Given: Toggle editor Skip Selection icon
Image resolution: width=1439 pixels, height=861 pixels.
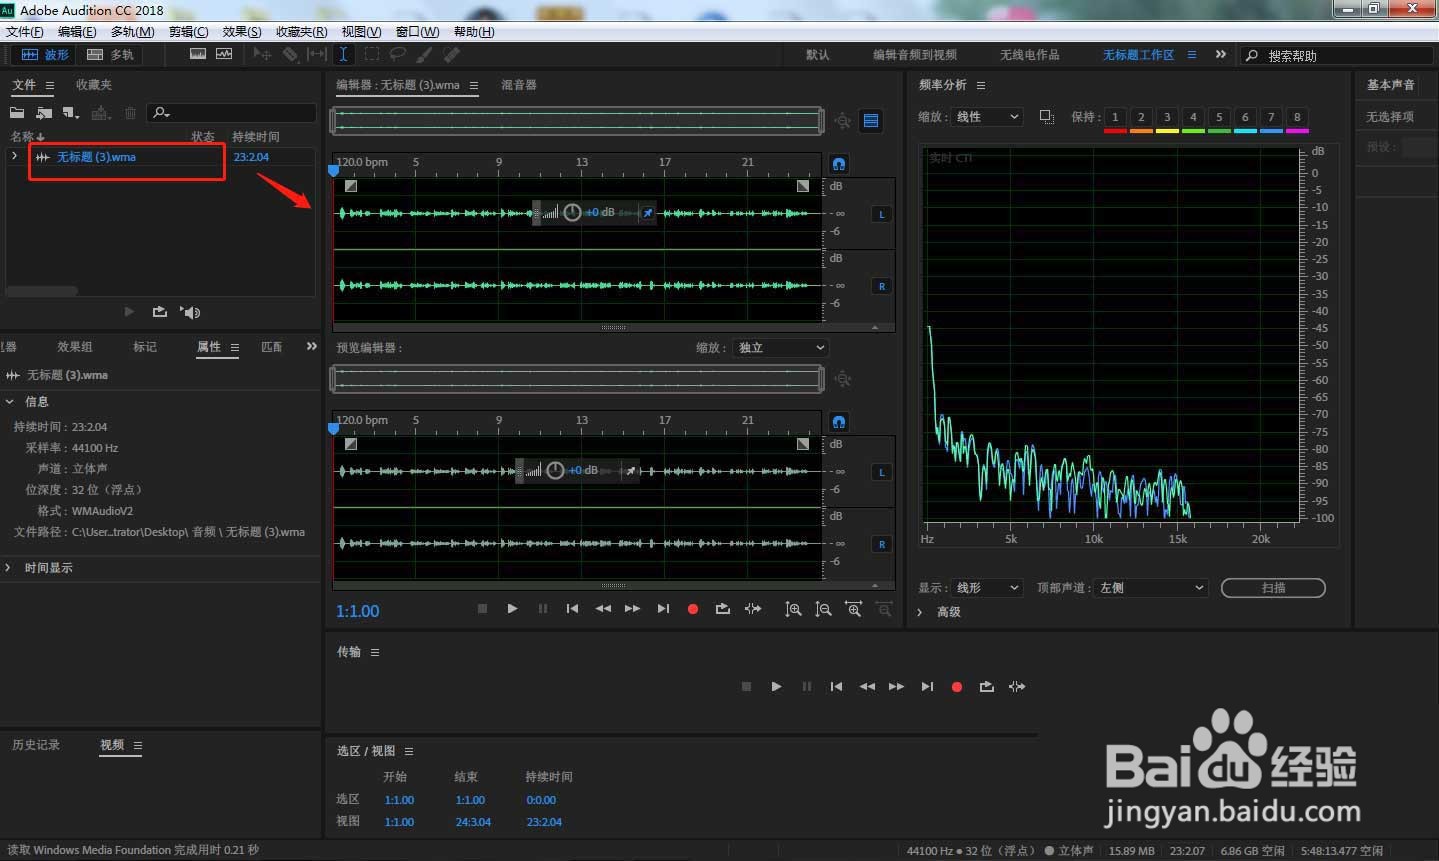Looking at the screenshot, I should 753,608.
